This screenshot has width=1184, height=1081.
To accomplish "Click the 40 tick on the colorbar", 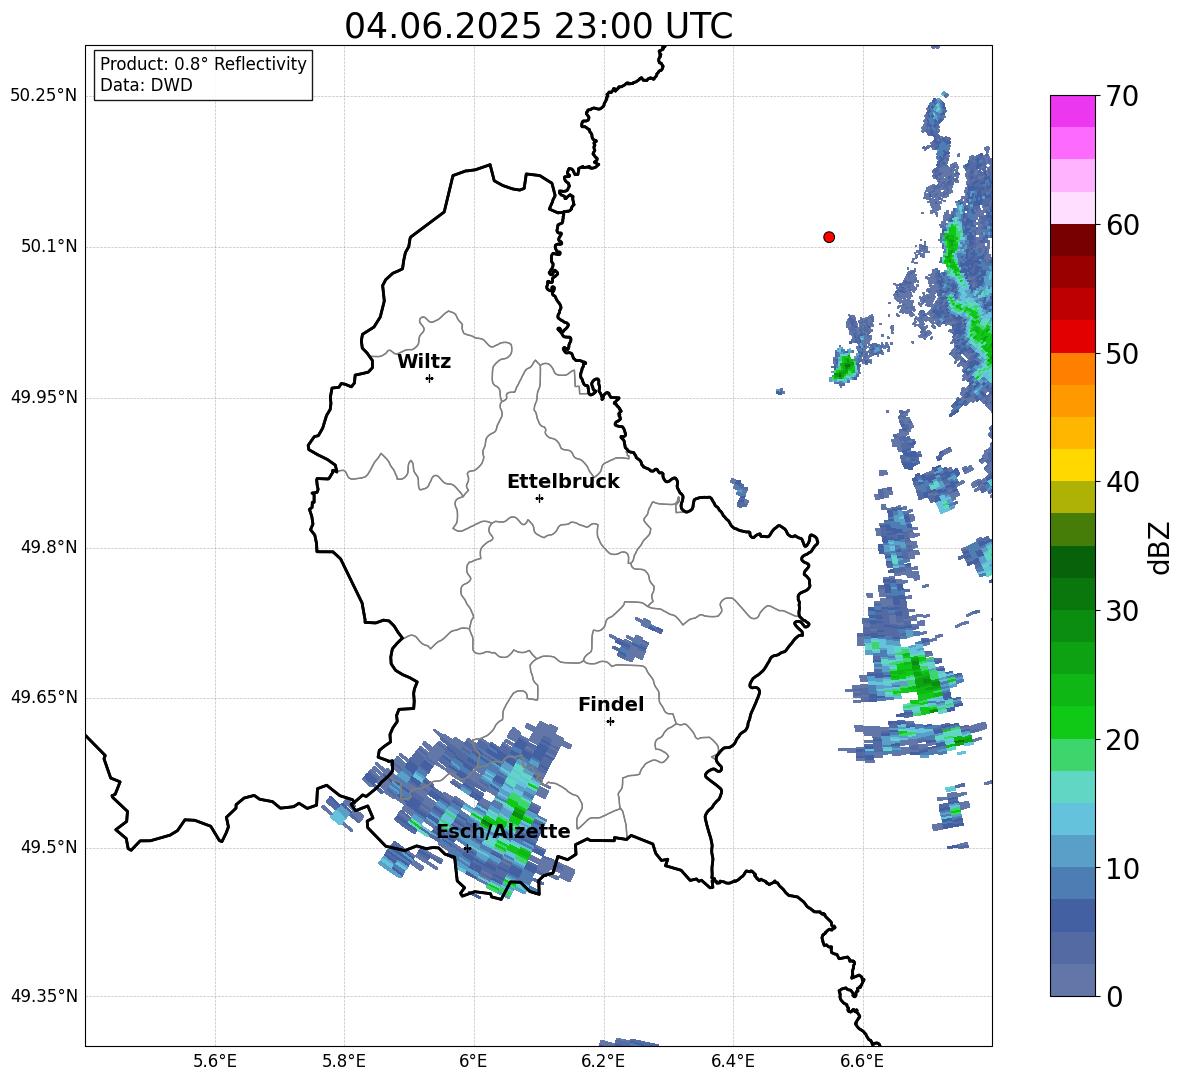I will (1122, 482).
